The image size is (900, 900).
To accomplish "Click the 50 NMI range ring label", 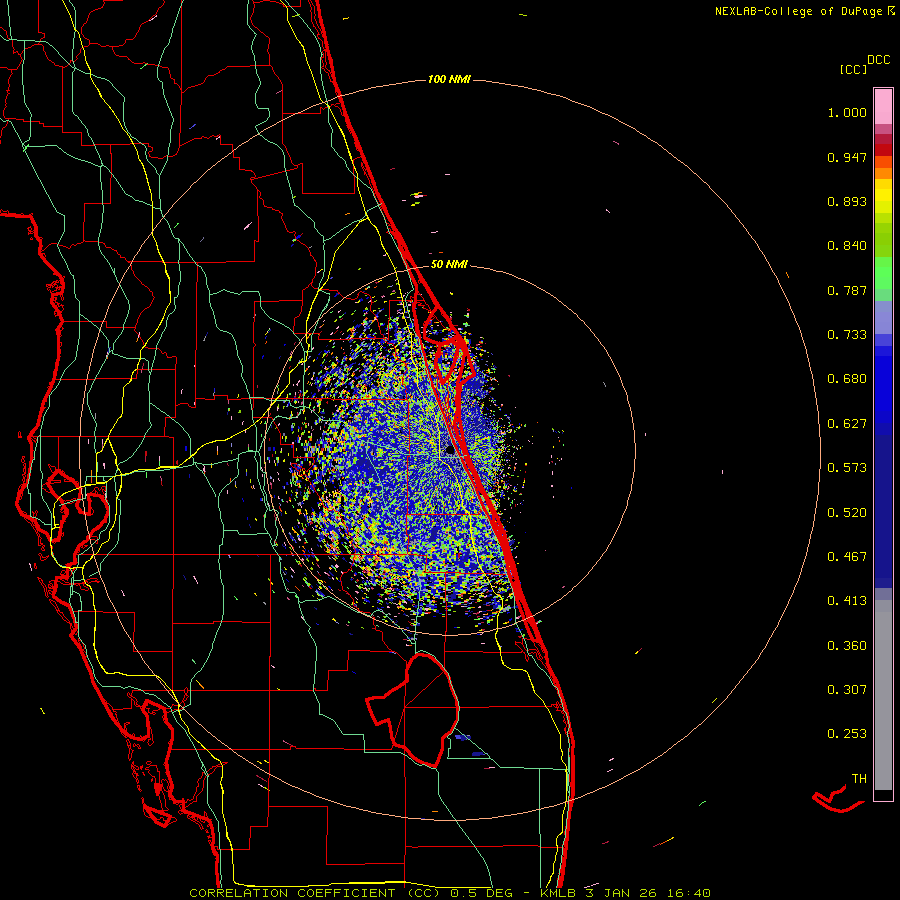I will (x=449, y=265).
